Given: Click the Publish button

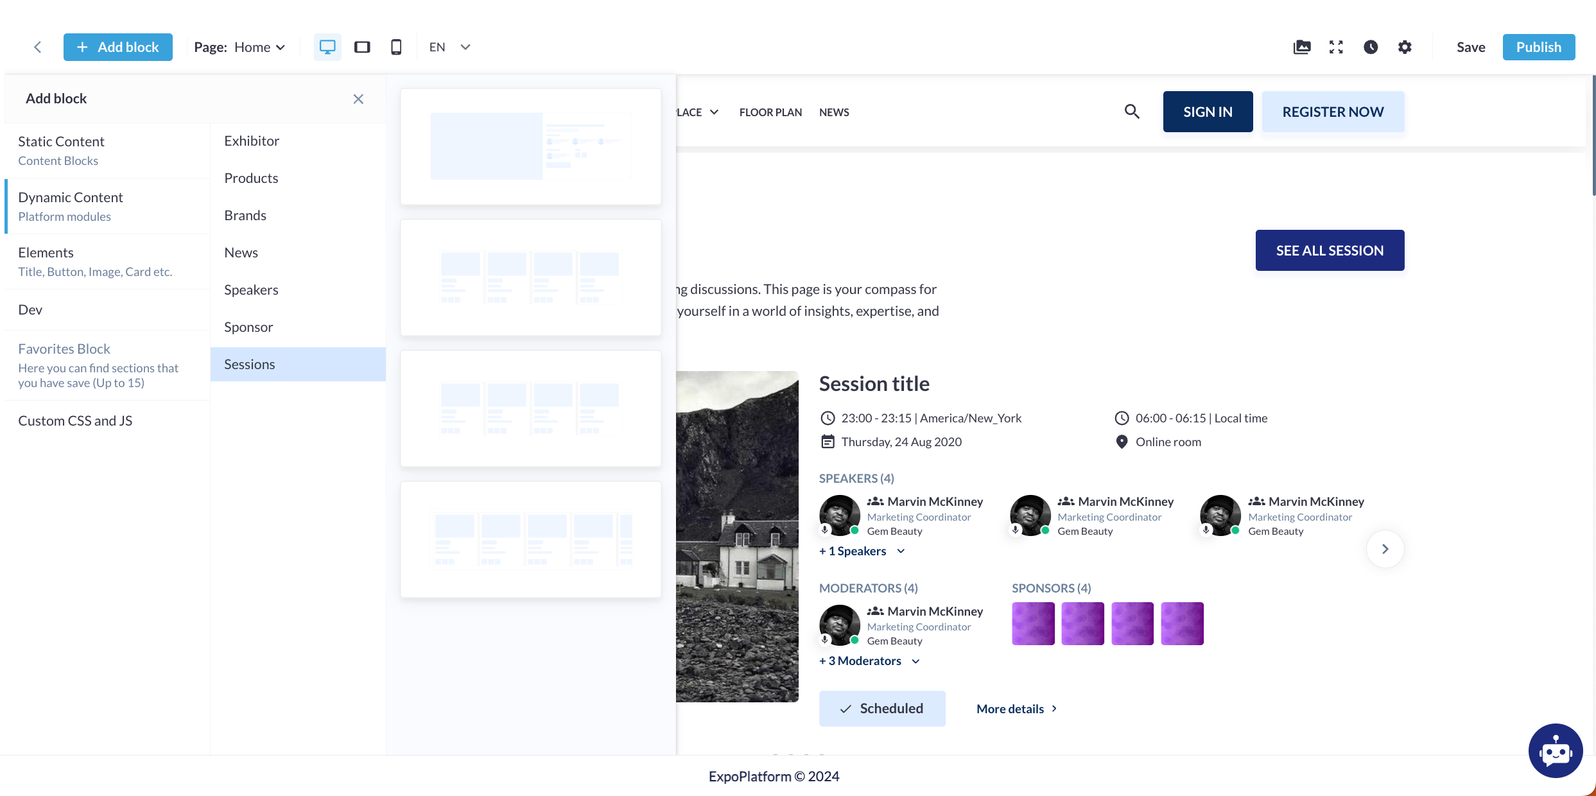Looking at the screenshot, I should (x=1539, y=47).
